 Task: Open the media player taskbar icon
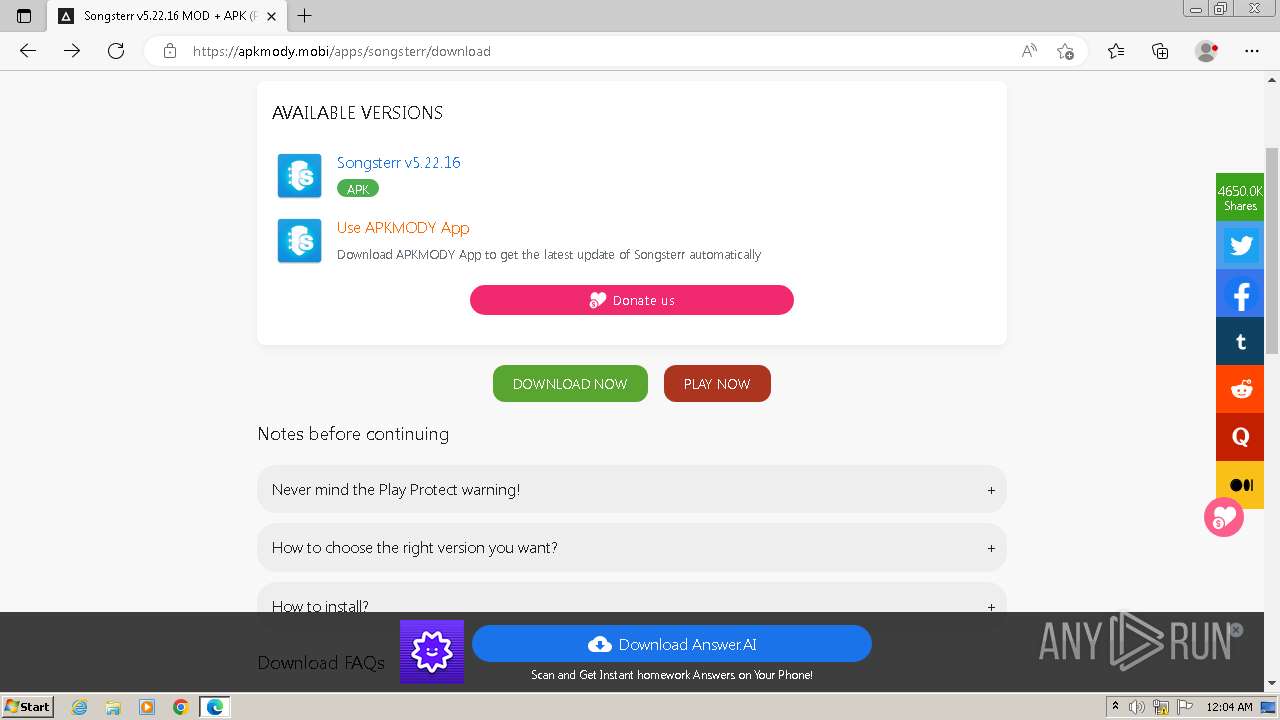(147, 707)
